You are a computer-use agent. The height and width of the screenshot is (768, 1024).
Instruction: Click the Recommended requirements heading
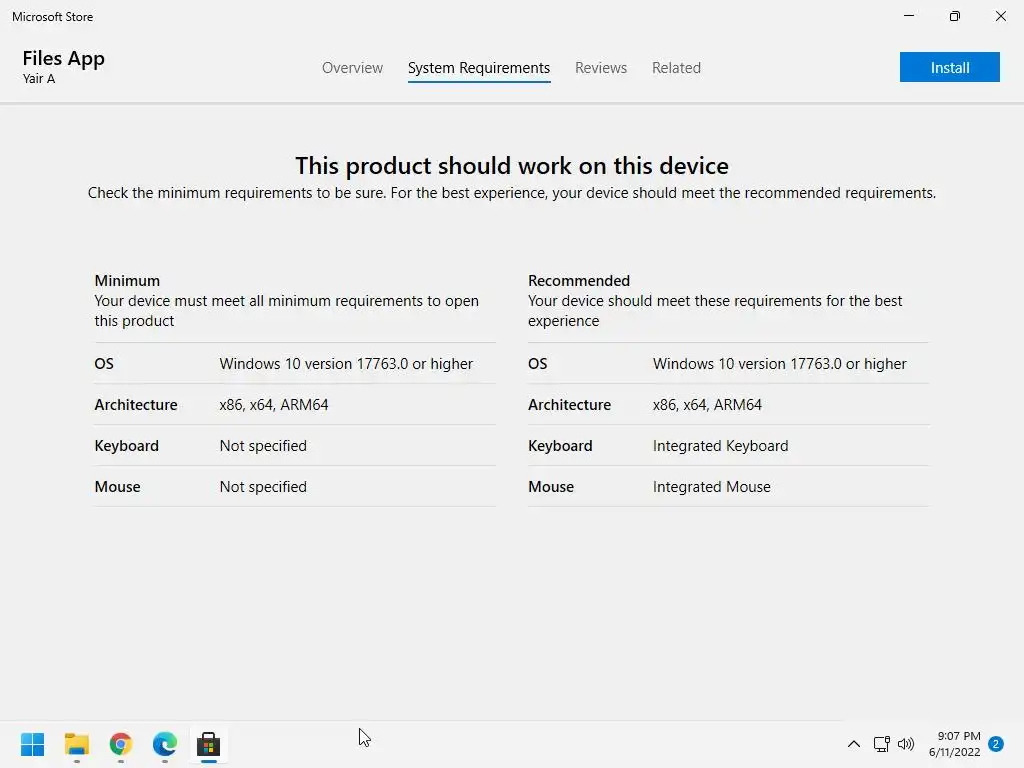coord(579,281)
